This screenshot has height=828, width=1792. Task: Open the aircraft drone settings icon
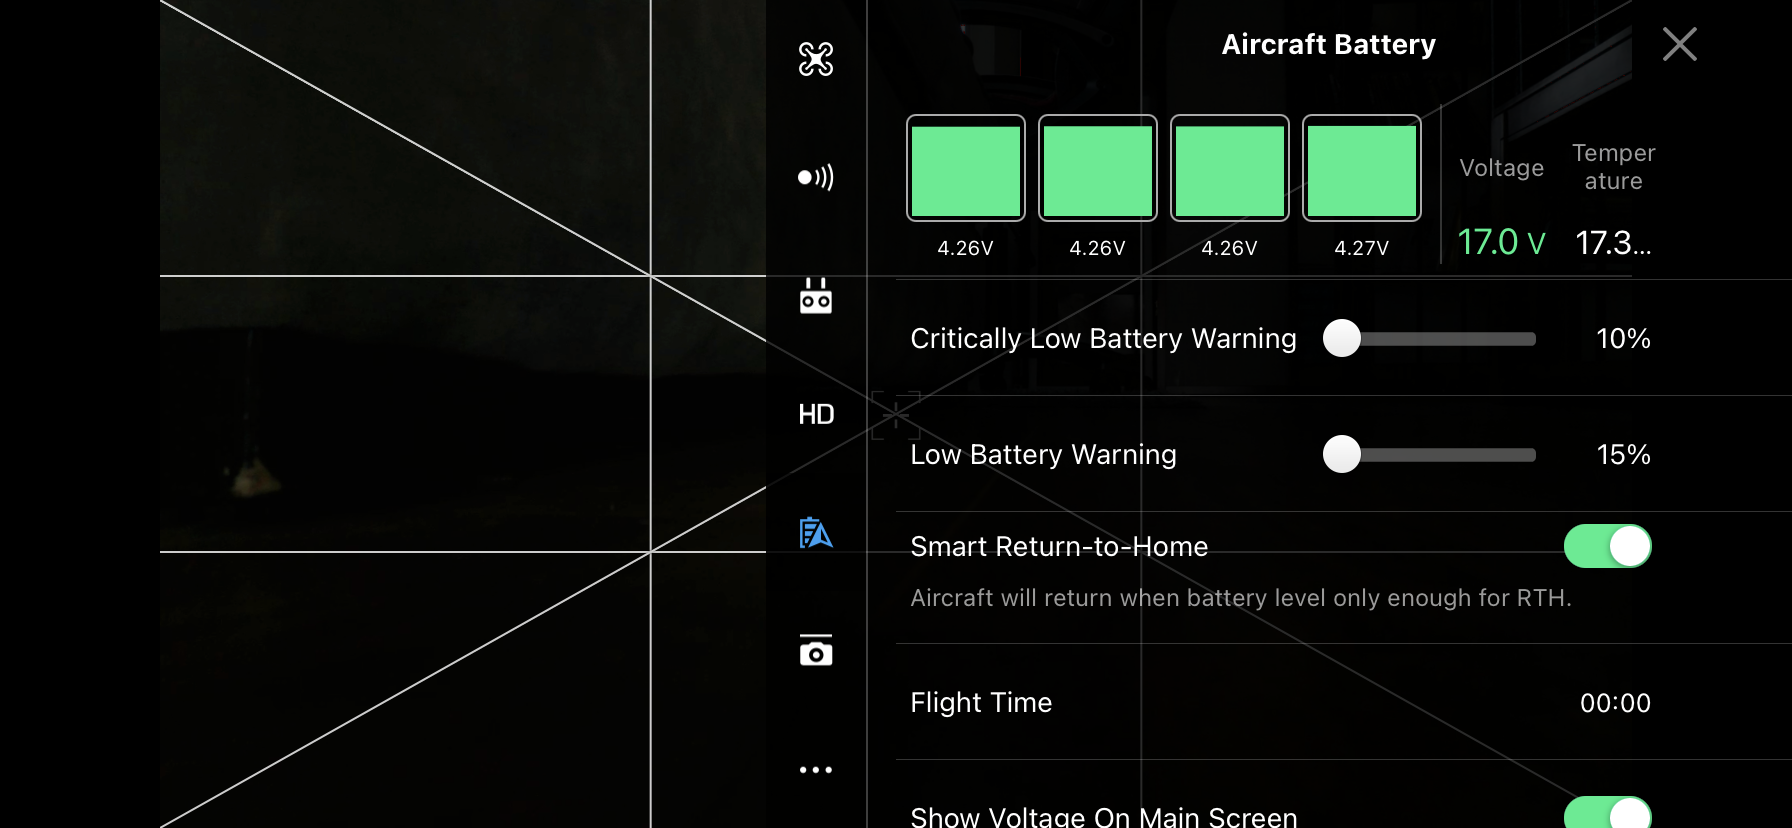tap(816, 59)
